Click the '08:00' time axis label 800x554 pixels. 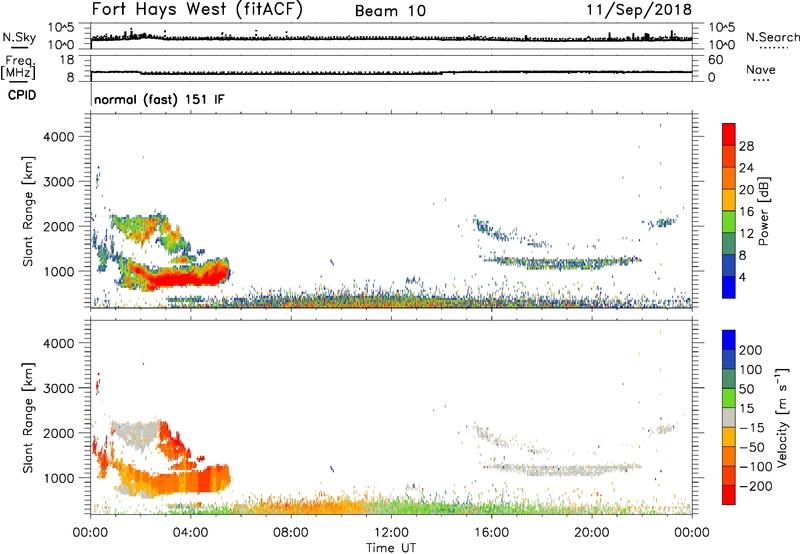click(x=291, y=533)
